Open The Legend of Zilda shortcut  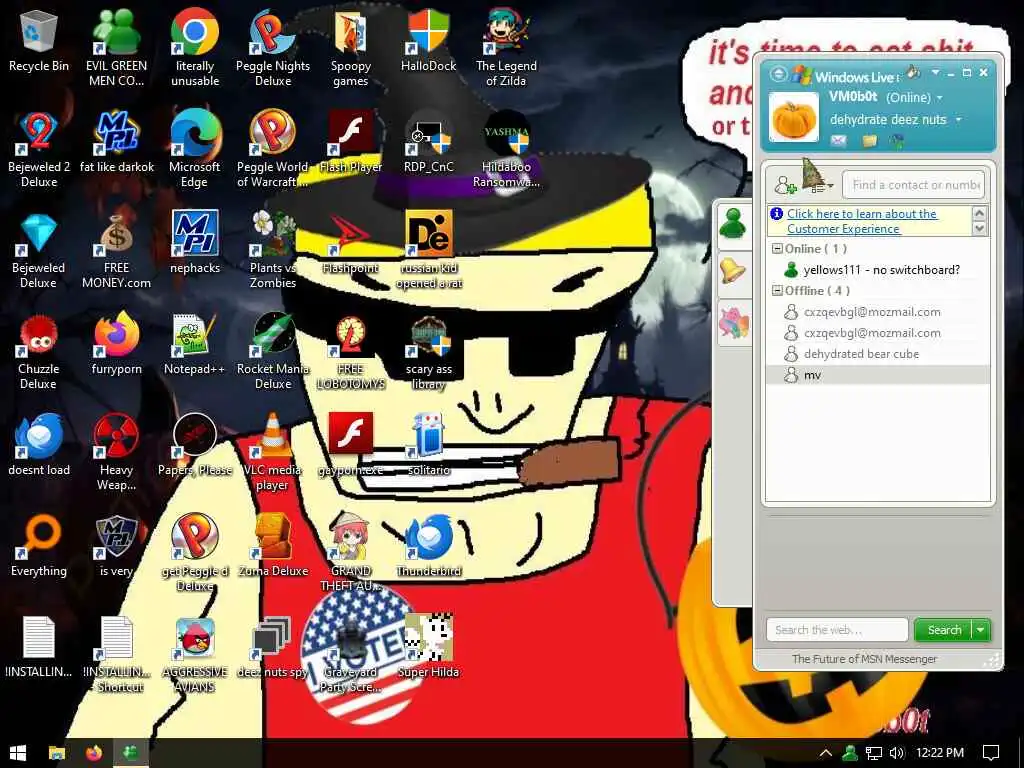pos(506,48)
